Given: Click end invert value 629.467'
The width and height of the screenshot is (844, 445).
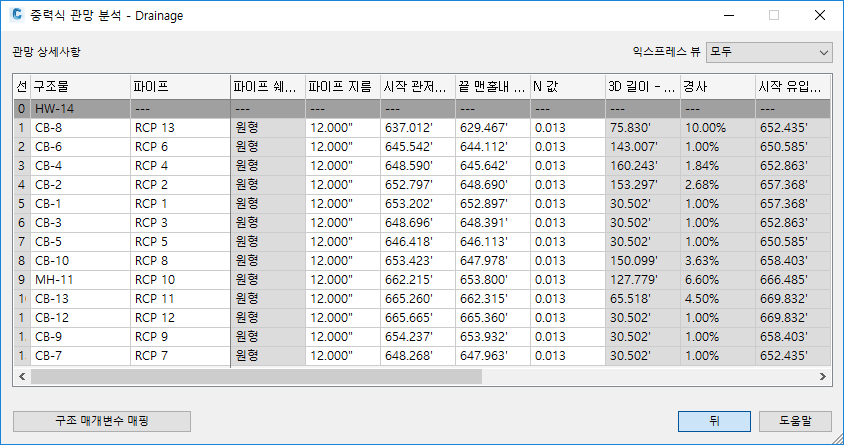Looking at the screenshot, I should pos(493,128).
